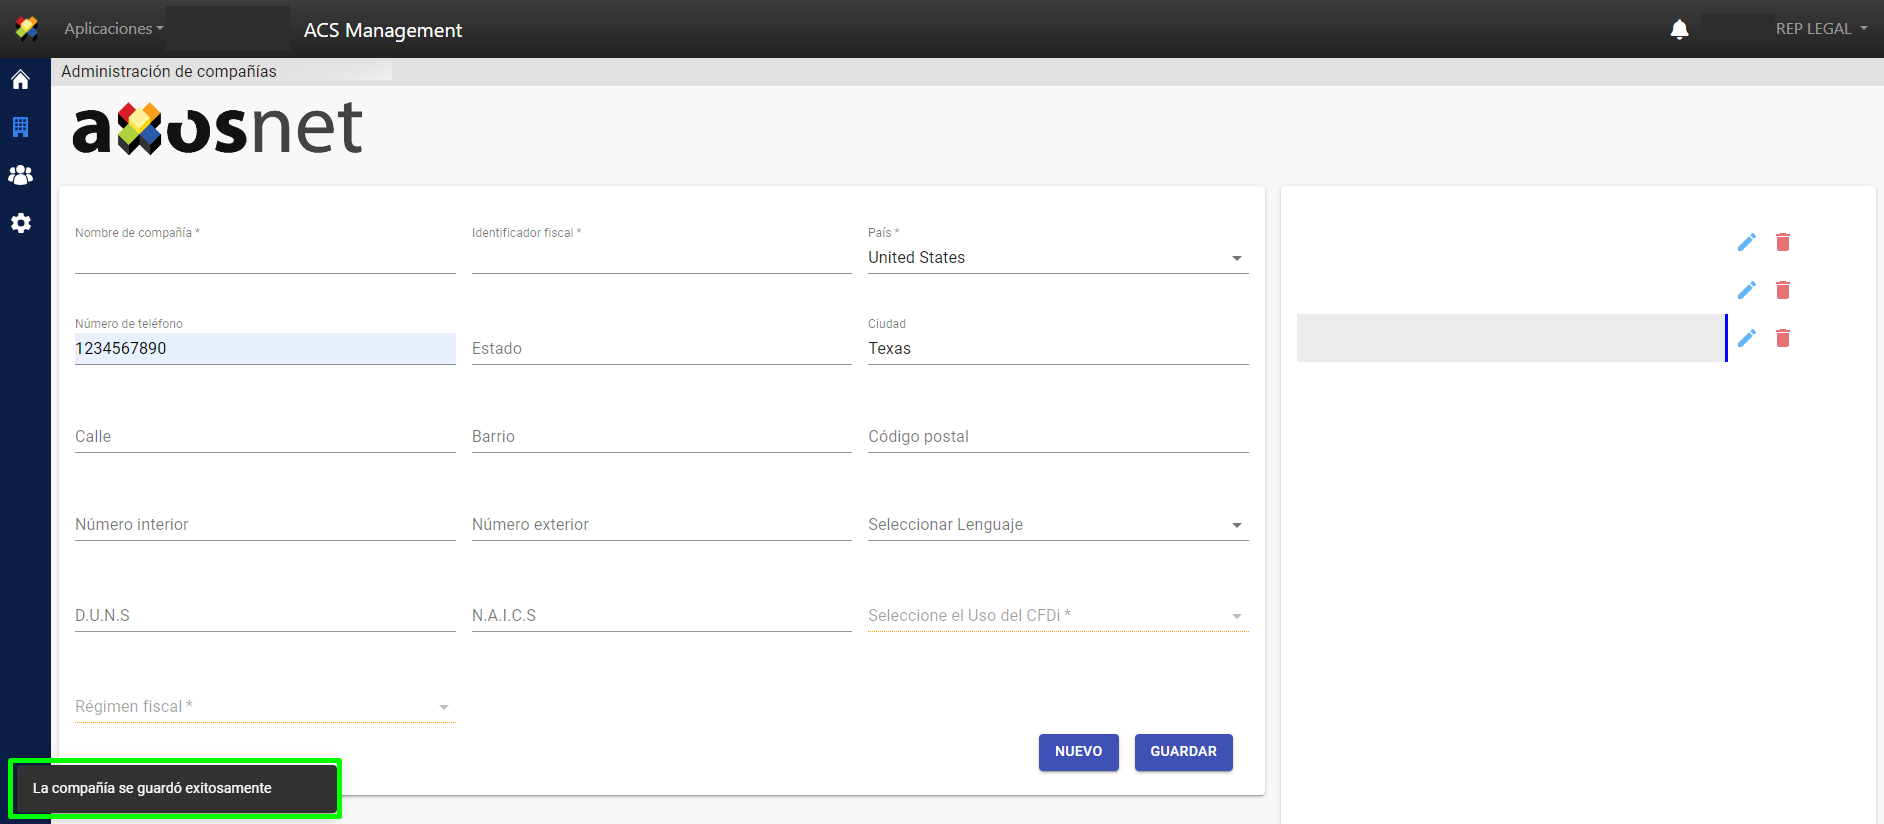Focus the Nombre de compañía field
1884x824 pixels.
[x=265, y=258]
